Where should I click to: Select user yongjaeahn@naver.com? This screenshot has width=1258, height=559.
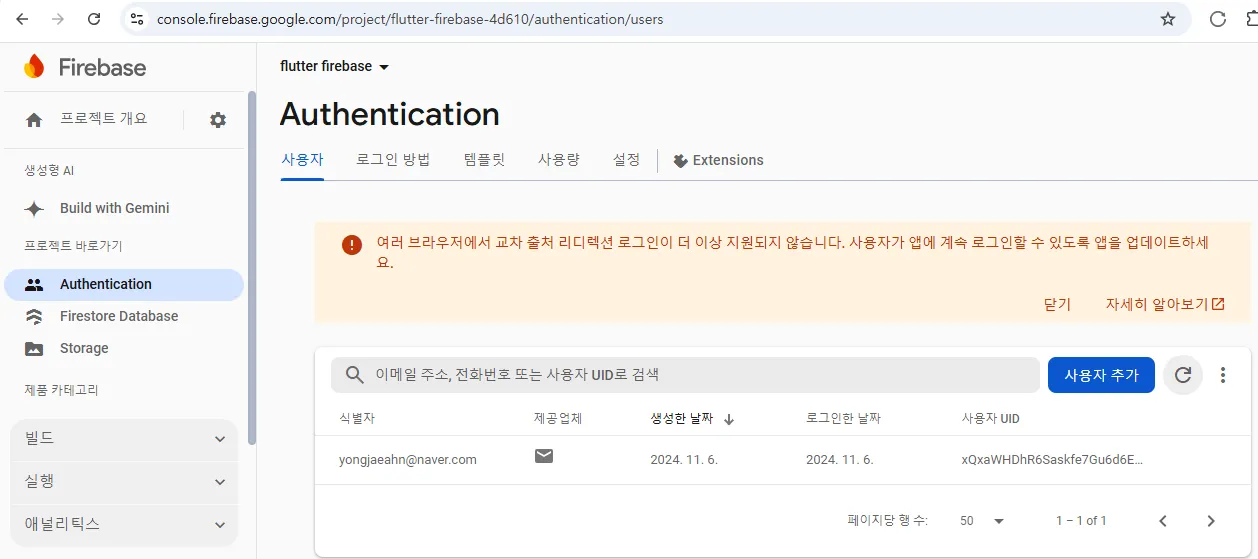coord(408,460)
